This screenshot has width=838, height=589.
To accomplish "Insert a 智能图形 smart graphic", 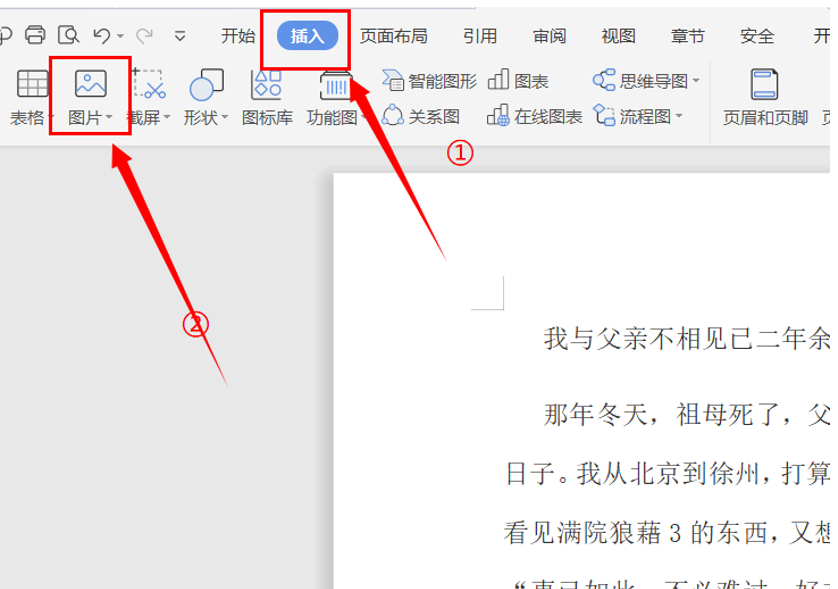I will 429,81.
